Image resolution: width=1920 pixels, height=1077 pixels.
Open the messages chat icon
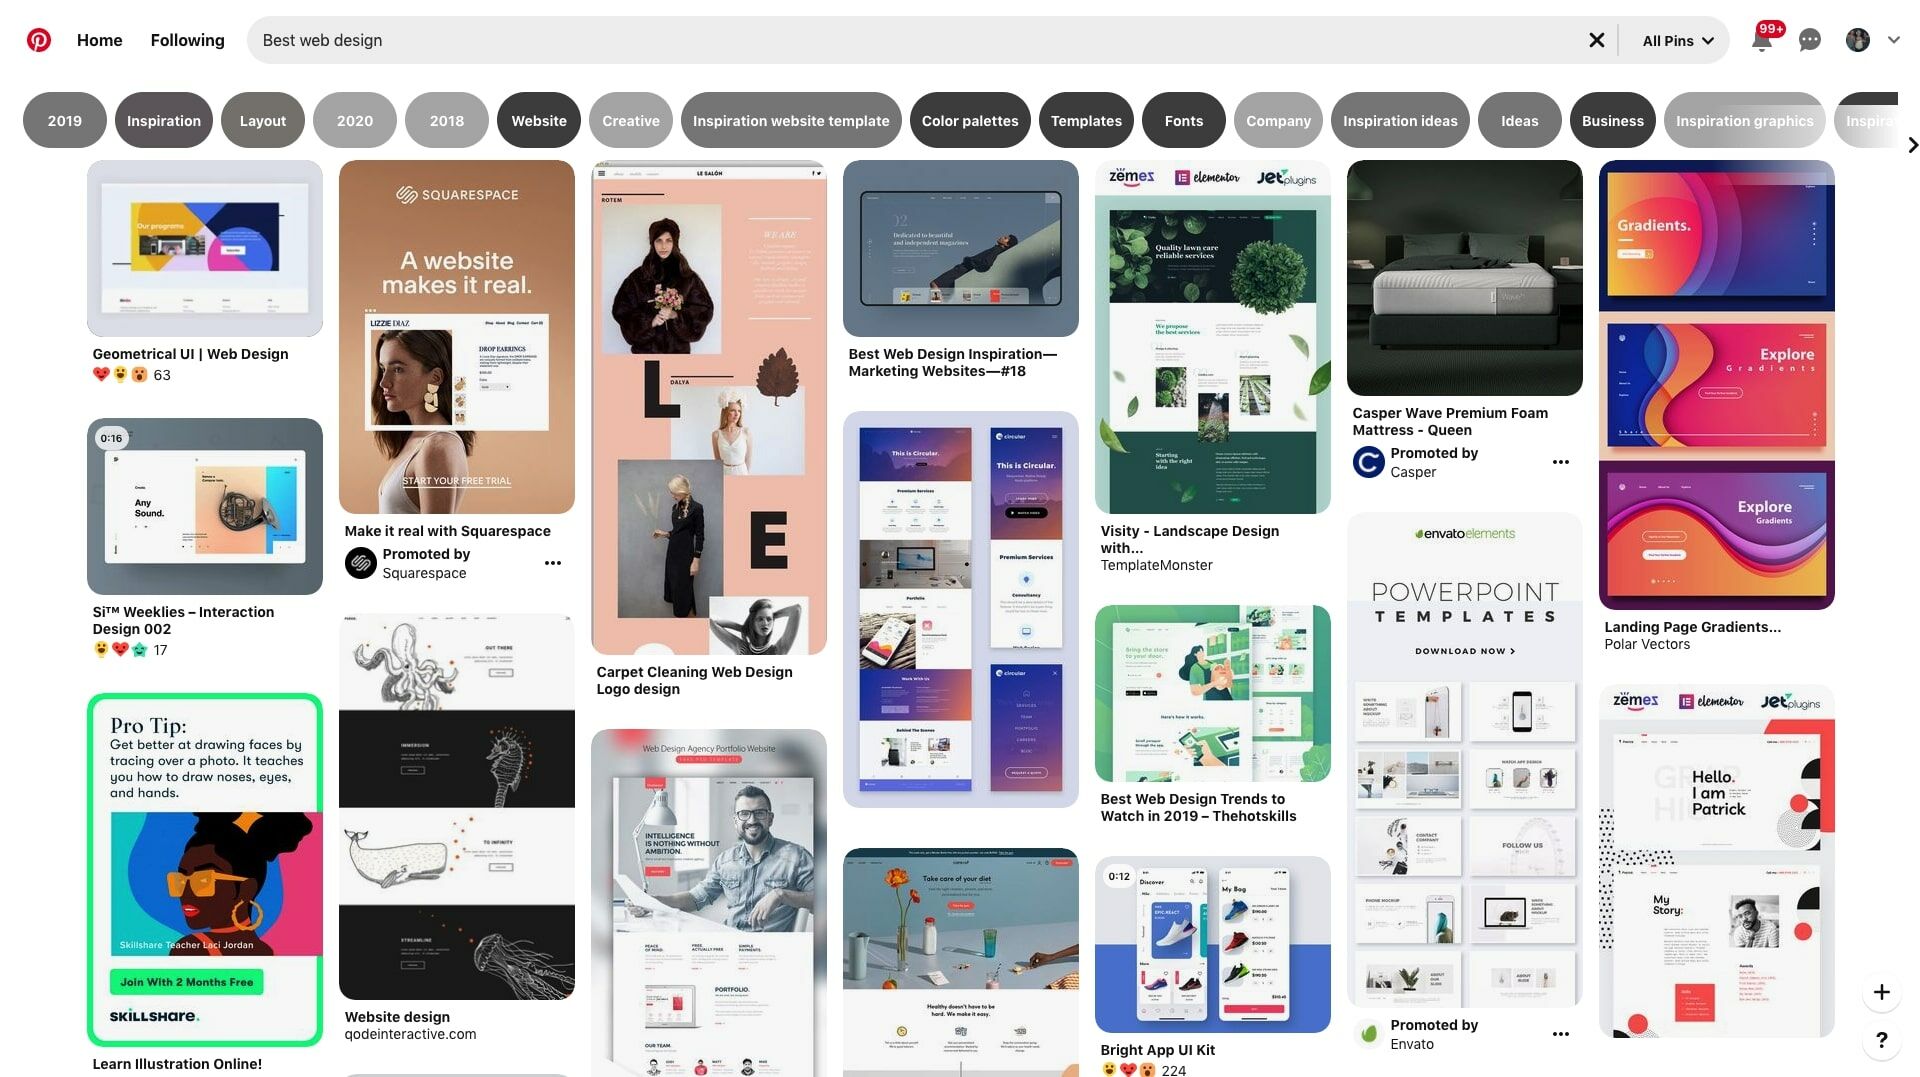[x=1809, y=40]
